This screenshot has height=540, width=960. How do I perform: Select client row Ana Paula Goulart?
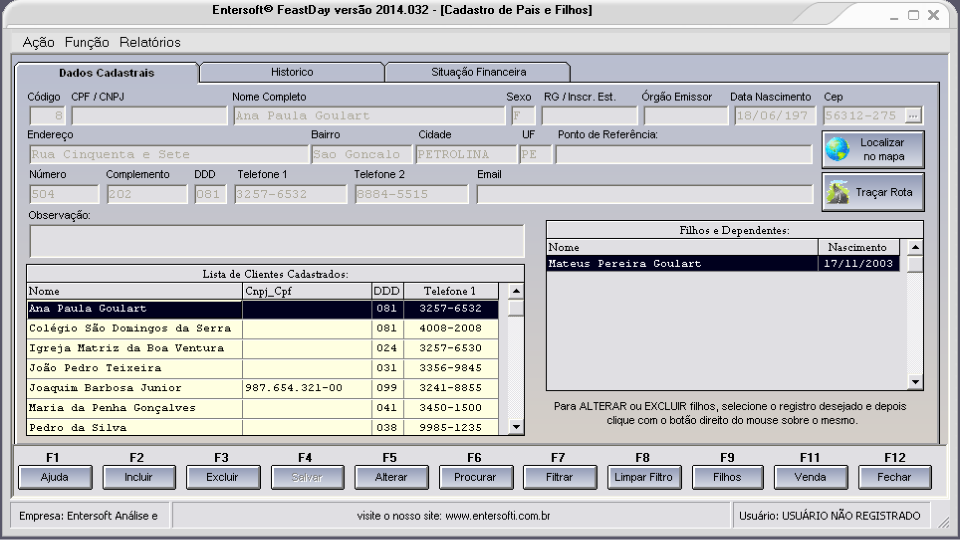(x=263, y=309)
